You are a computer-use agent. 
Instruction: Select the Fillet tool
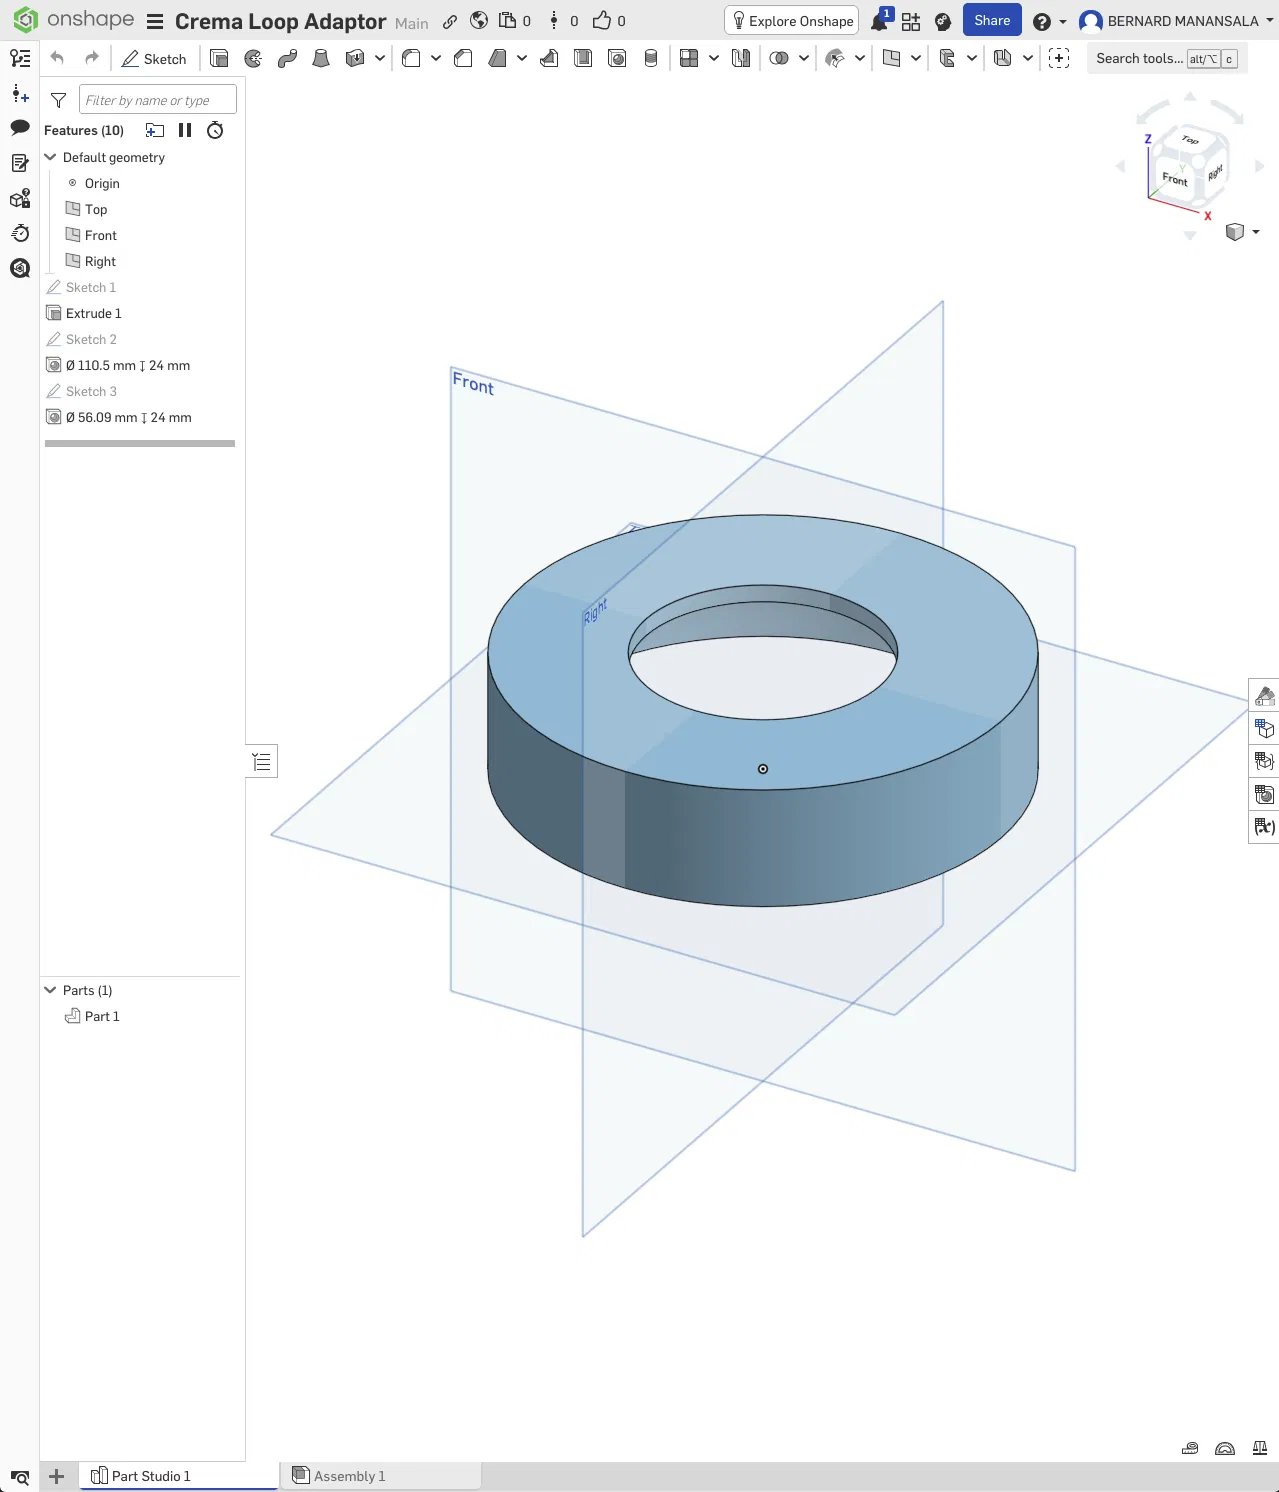(x=411, y=59)
